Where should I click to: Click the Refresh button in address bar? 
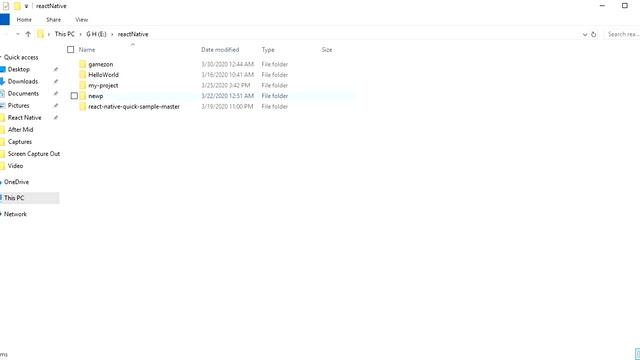click(593, 34)
